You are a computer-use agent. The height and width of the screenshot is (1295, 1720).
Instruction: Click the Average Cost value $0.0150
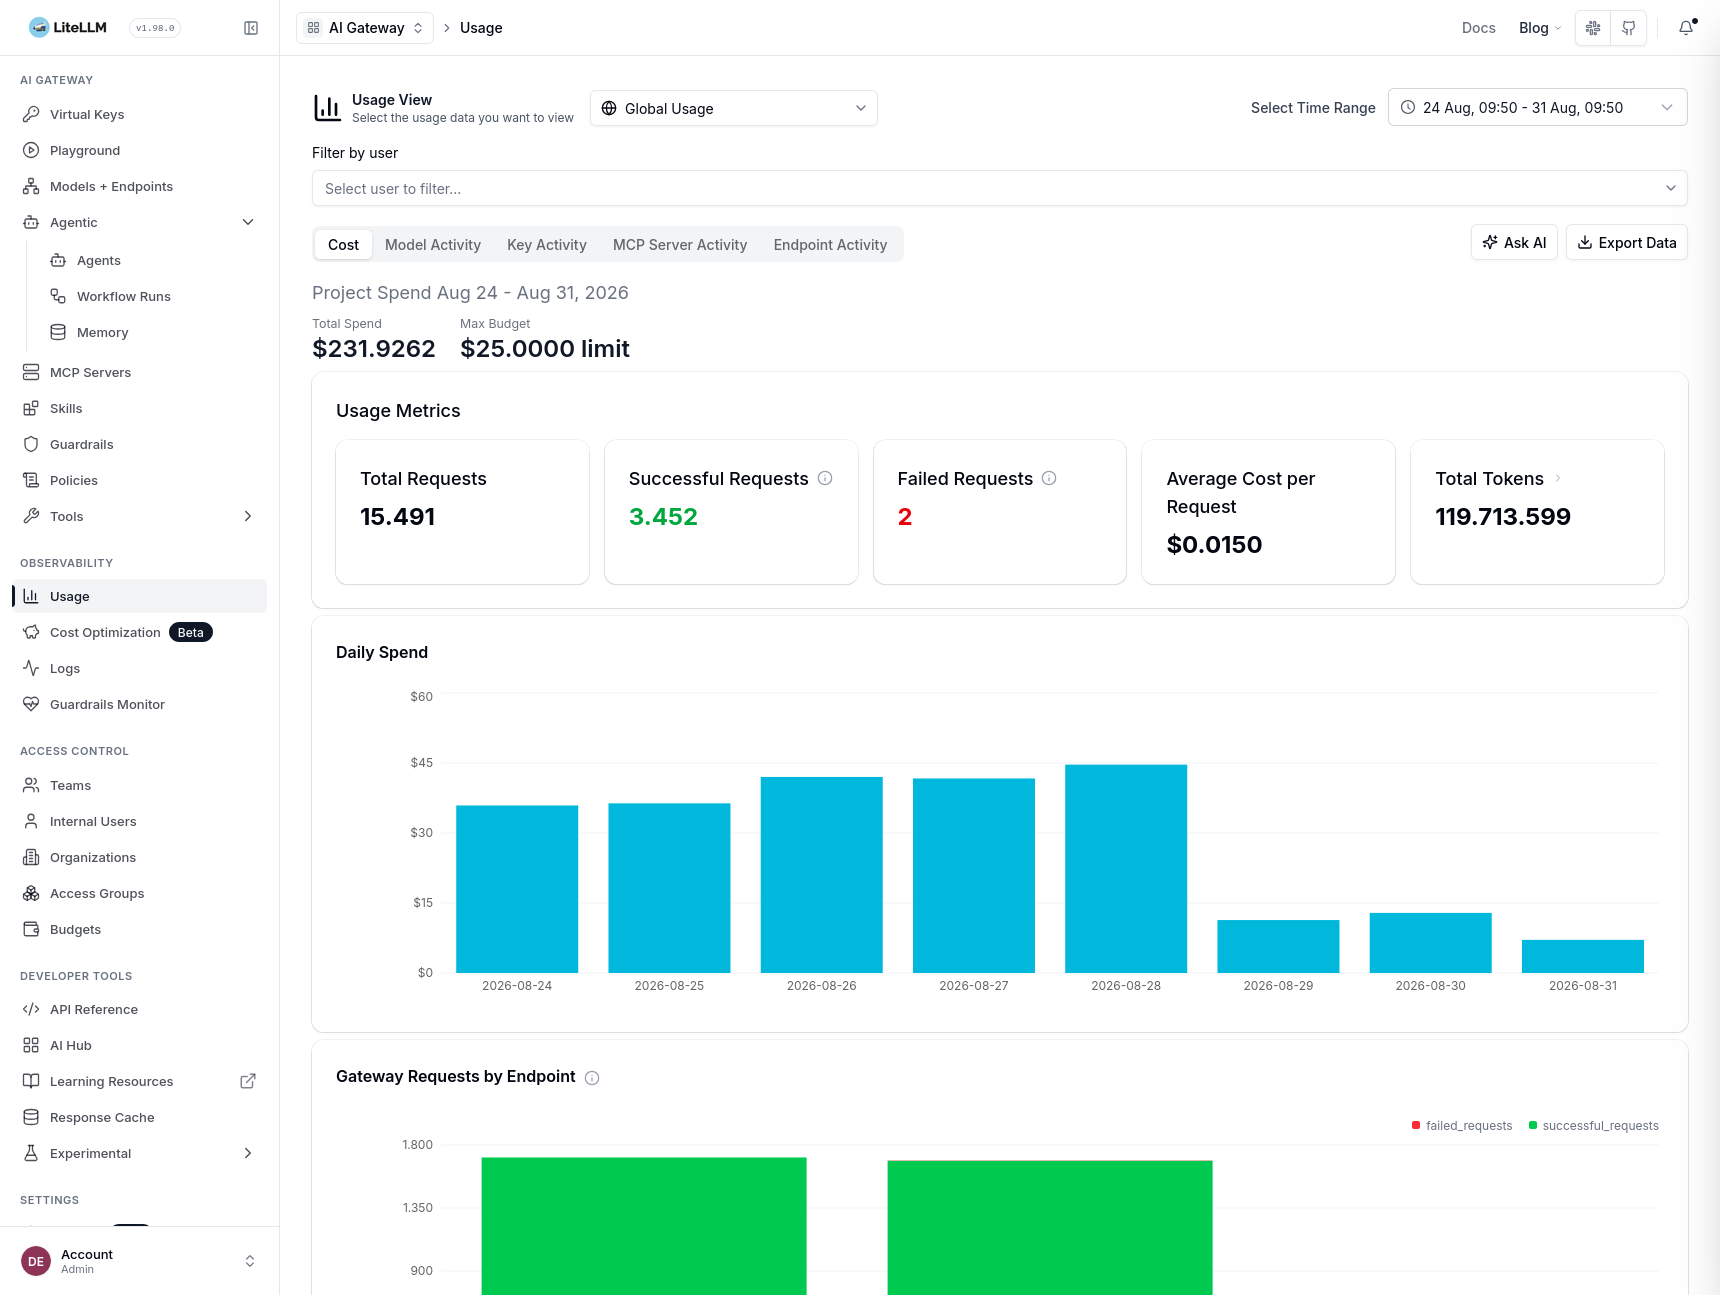point(1214,544)
